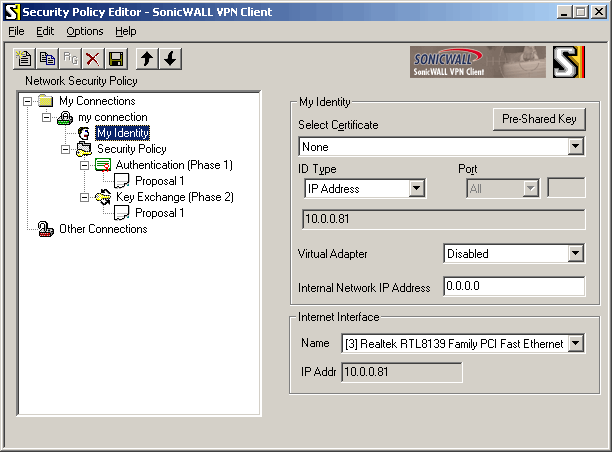612x452 pixels.
Task: Click the empty port number field
Action: click(x=566, y=188)
